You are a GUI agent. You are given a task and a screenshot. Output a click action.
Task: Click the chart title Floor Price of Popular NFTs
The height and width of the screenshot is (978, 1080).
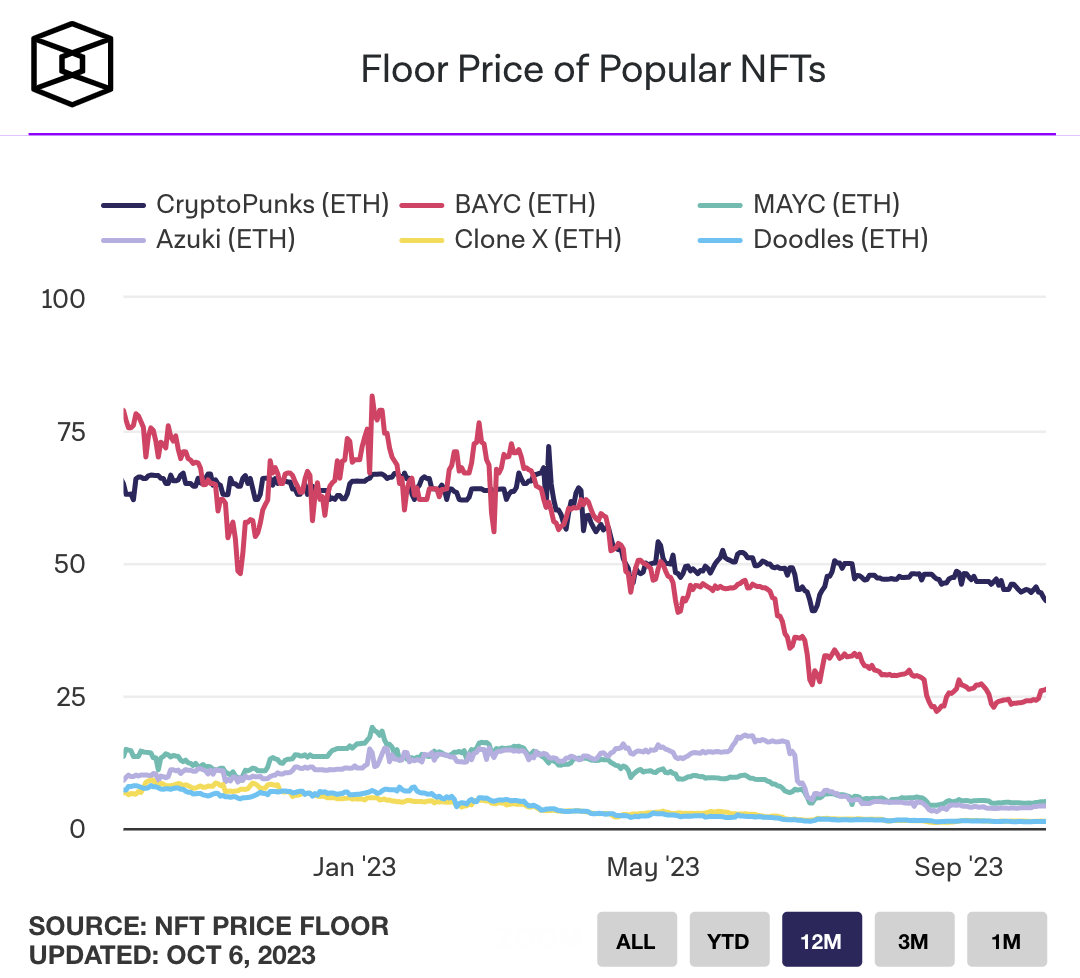point(592,70)
